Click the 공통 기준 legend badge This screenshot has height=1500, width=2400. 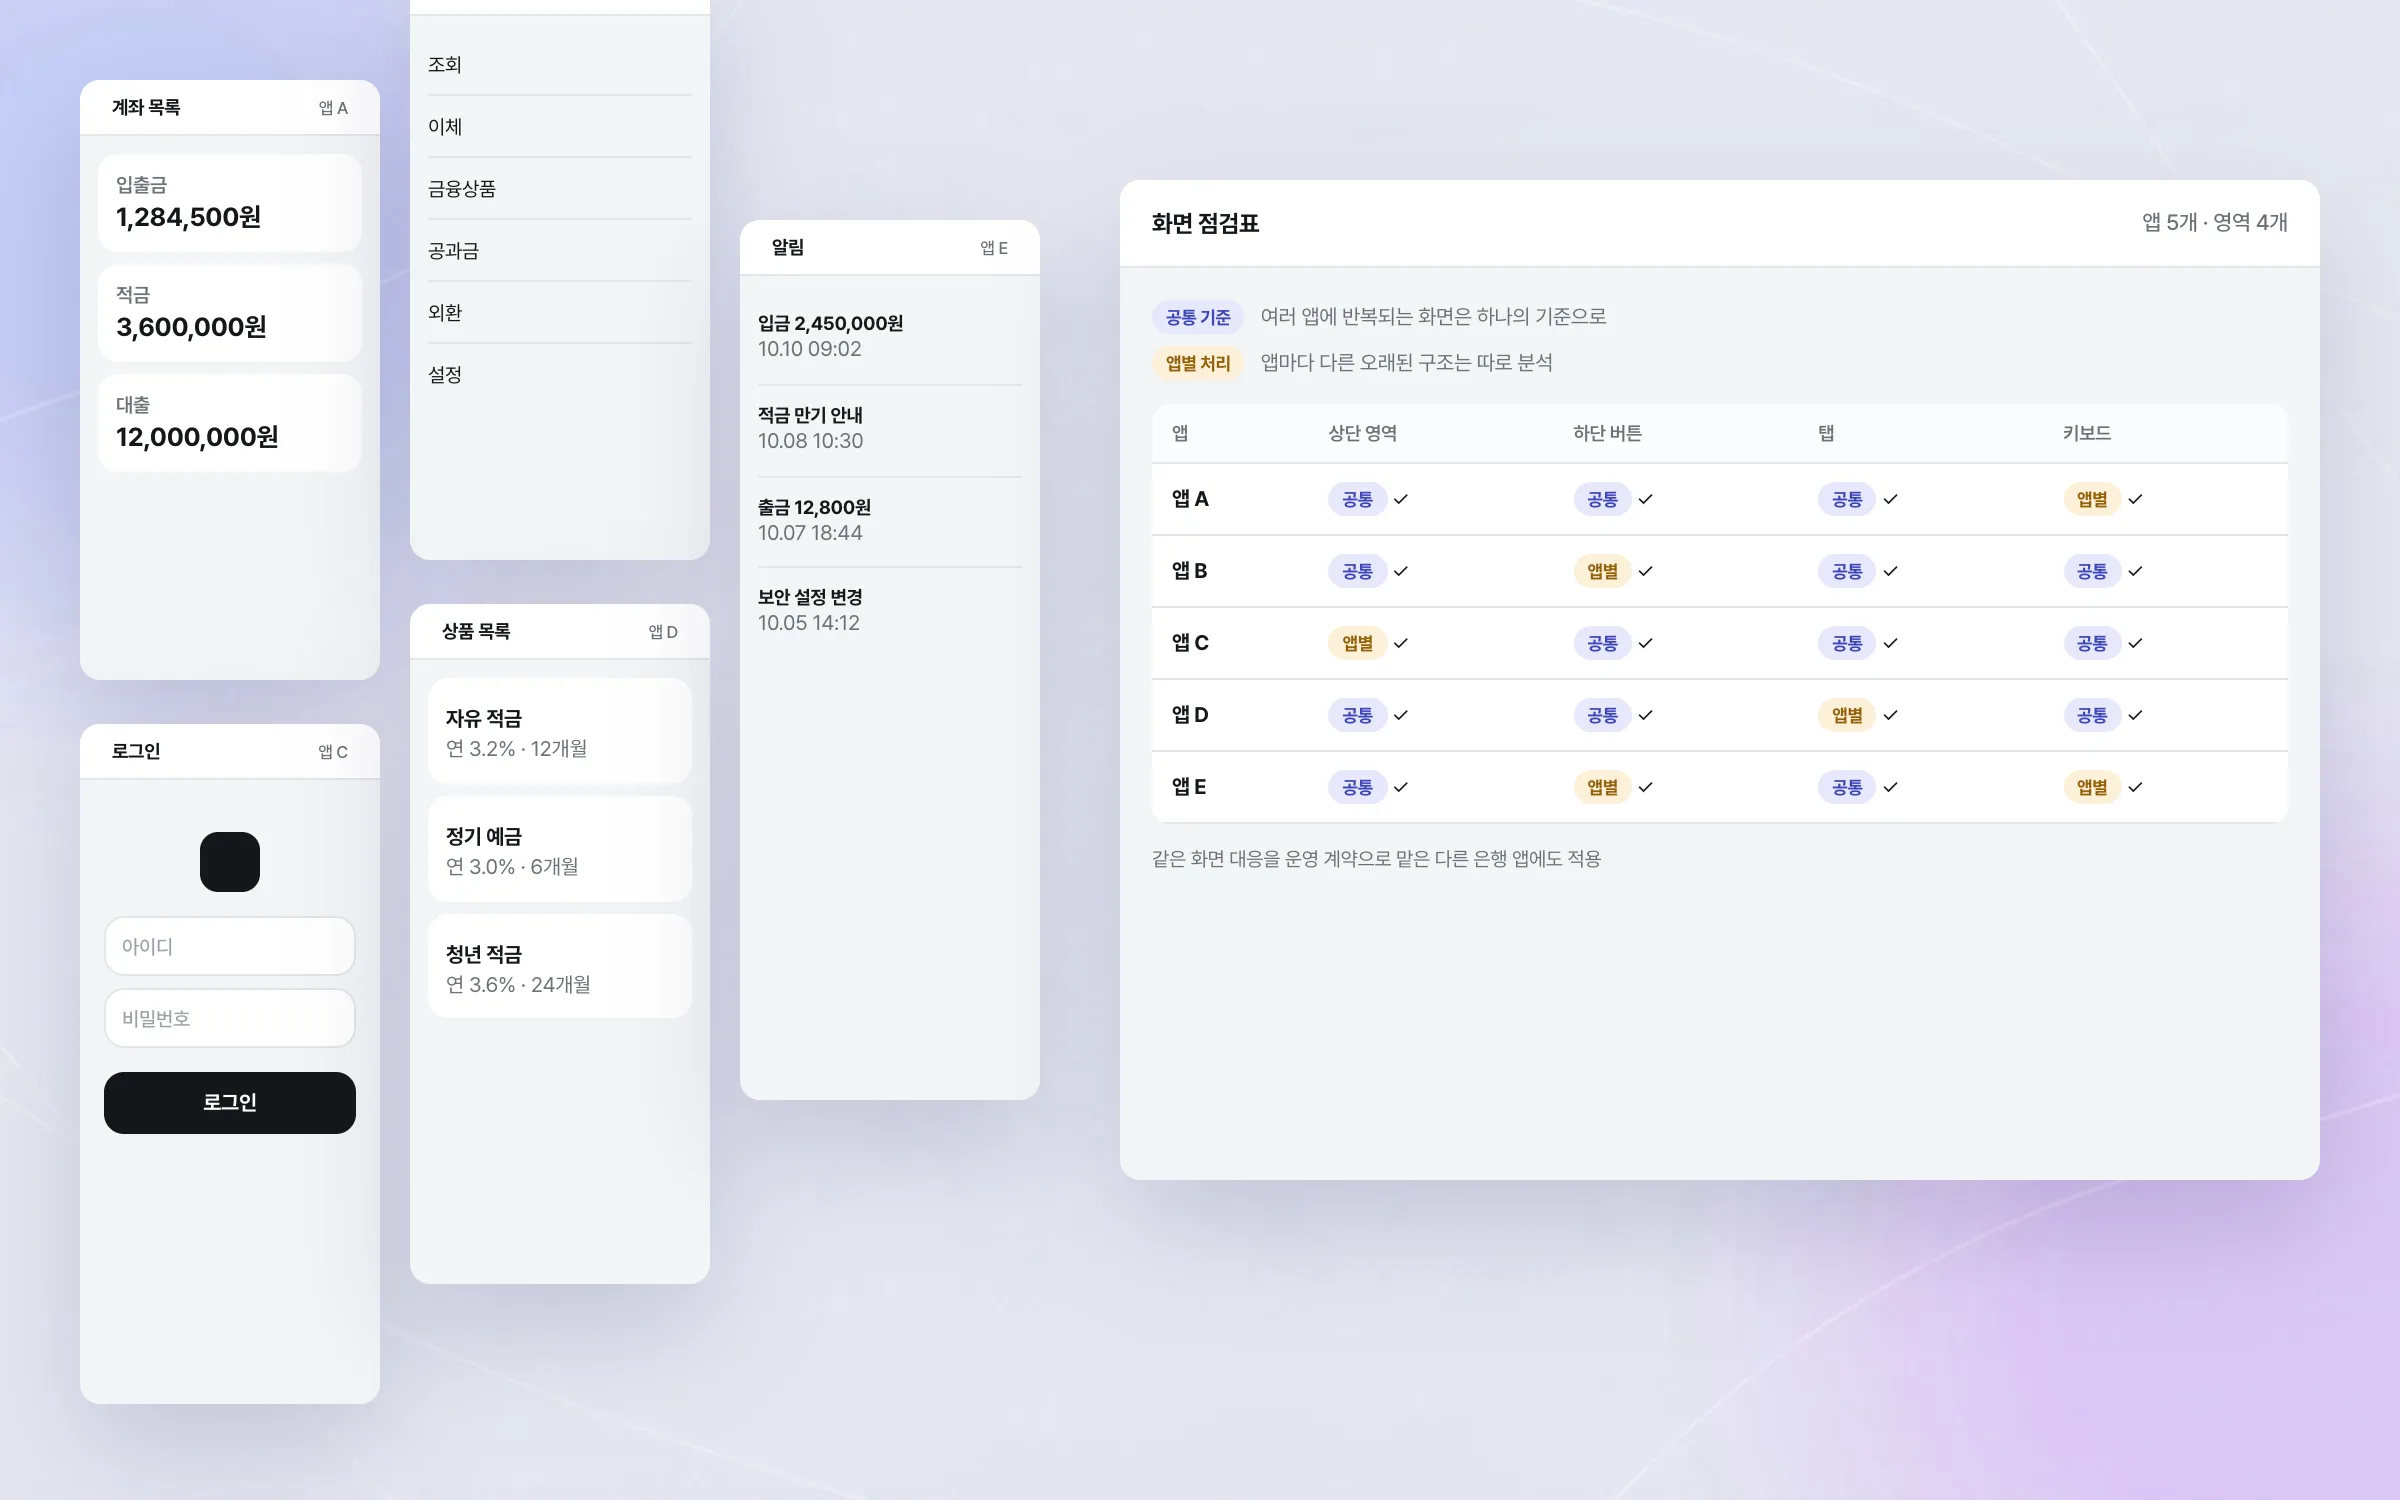point(1198,317)
